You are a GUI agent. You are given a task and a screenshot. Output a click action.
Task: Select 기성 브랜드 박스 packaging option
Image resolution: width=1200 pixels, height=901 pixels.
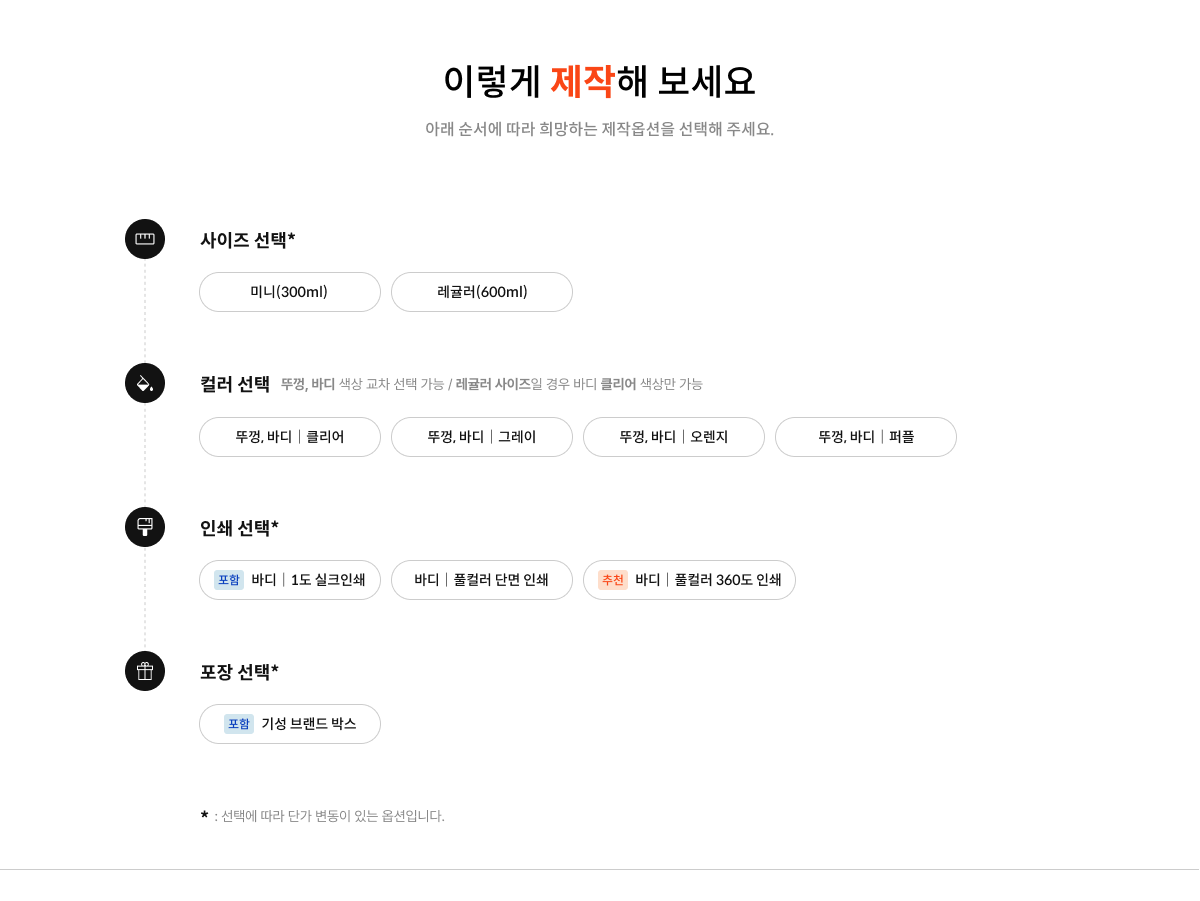(x=308, y=724)
